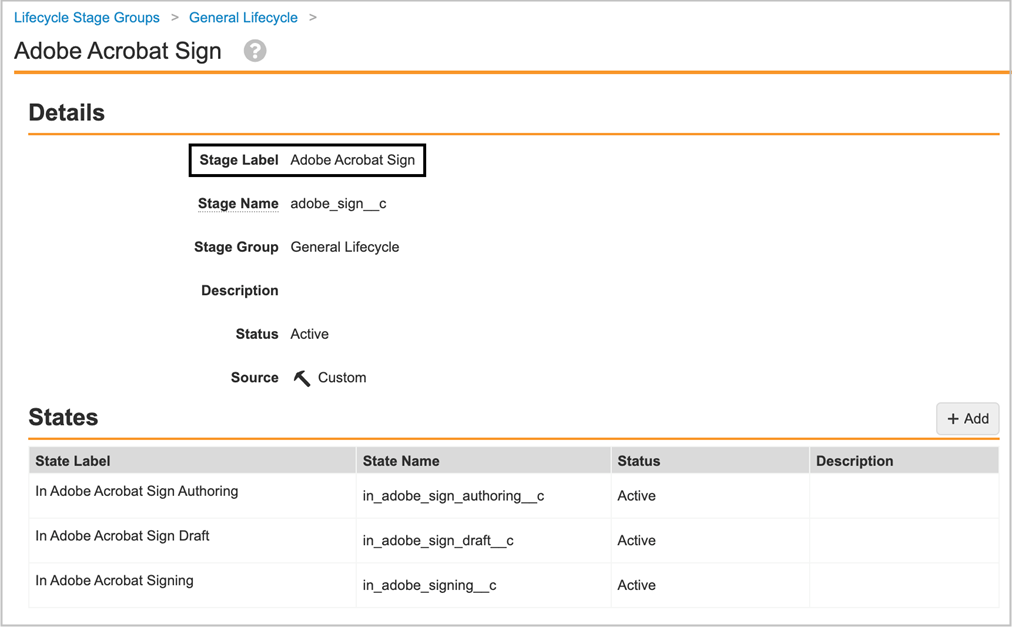Click the Add button in the States section
The image size is (1012, 627).
(967, 418)
